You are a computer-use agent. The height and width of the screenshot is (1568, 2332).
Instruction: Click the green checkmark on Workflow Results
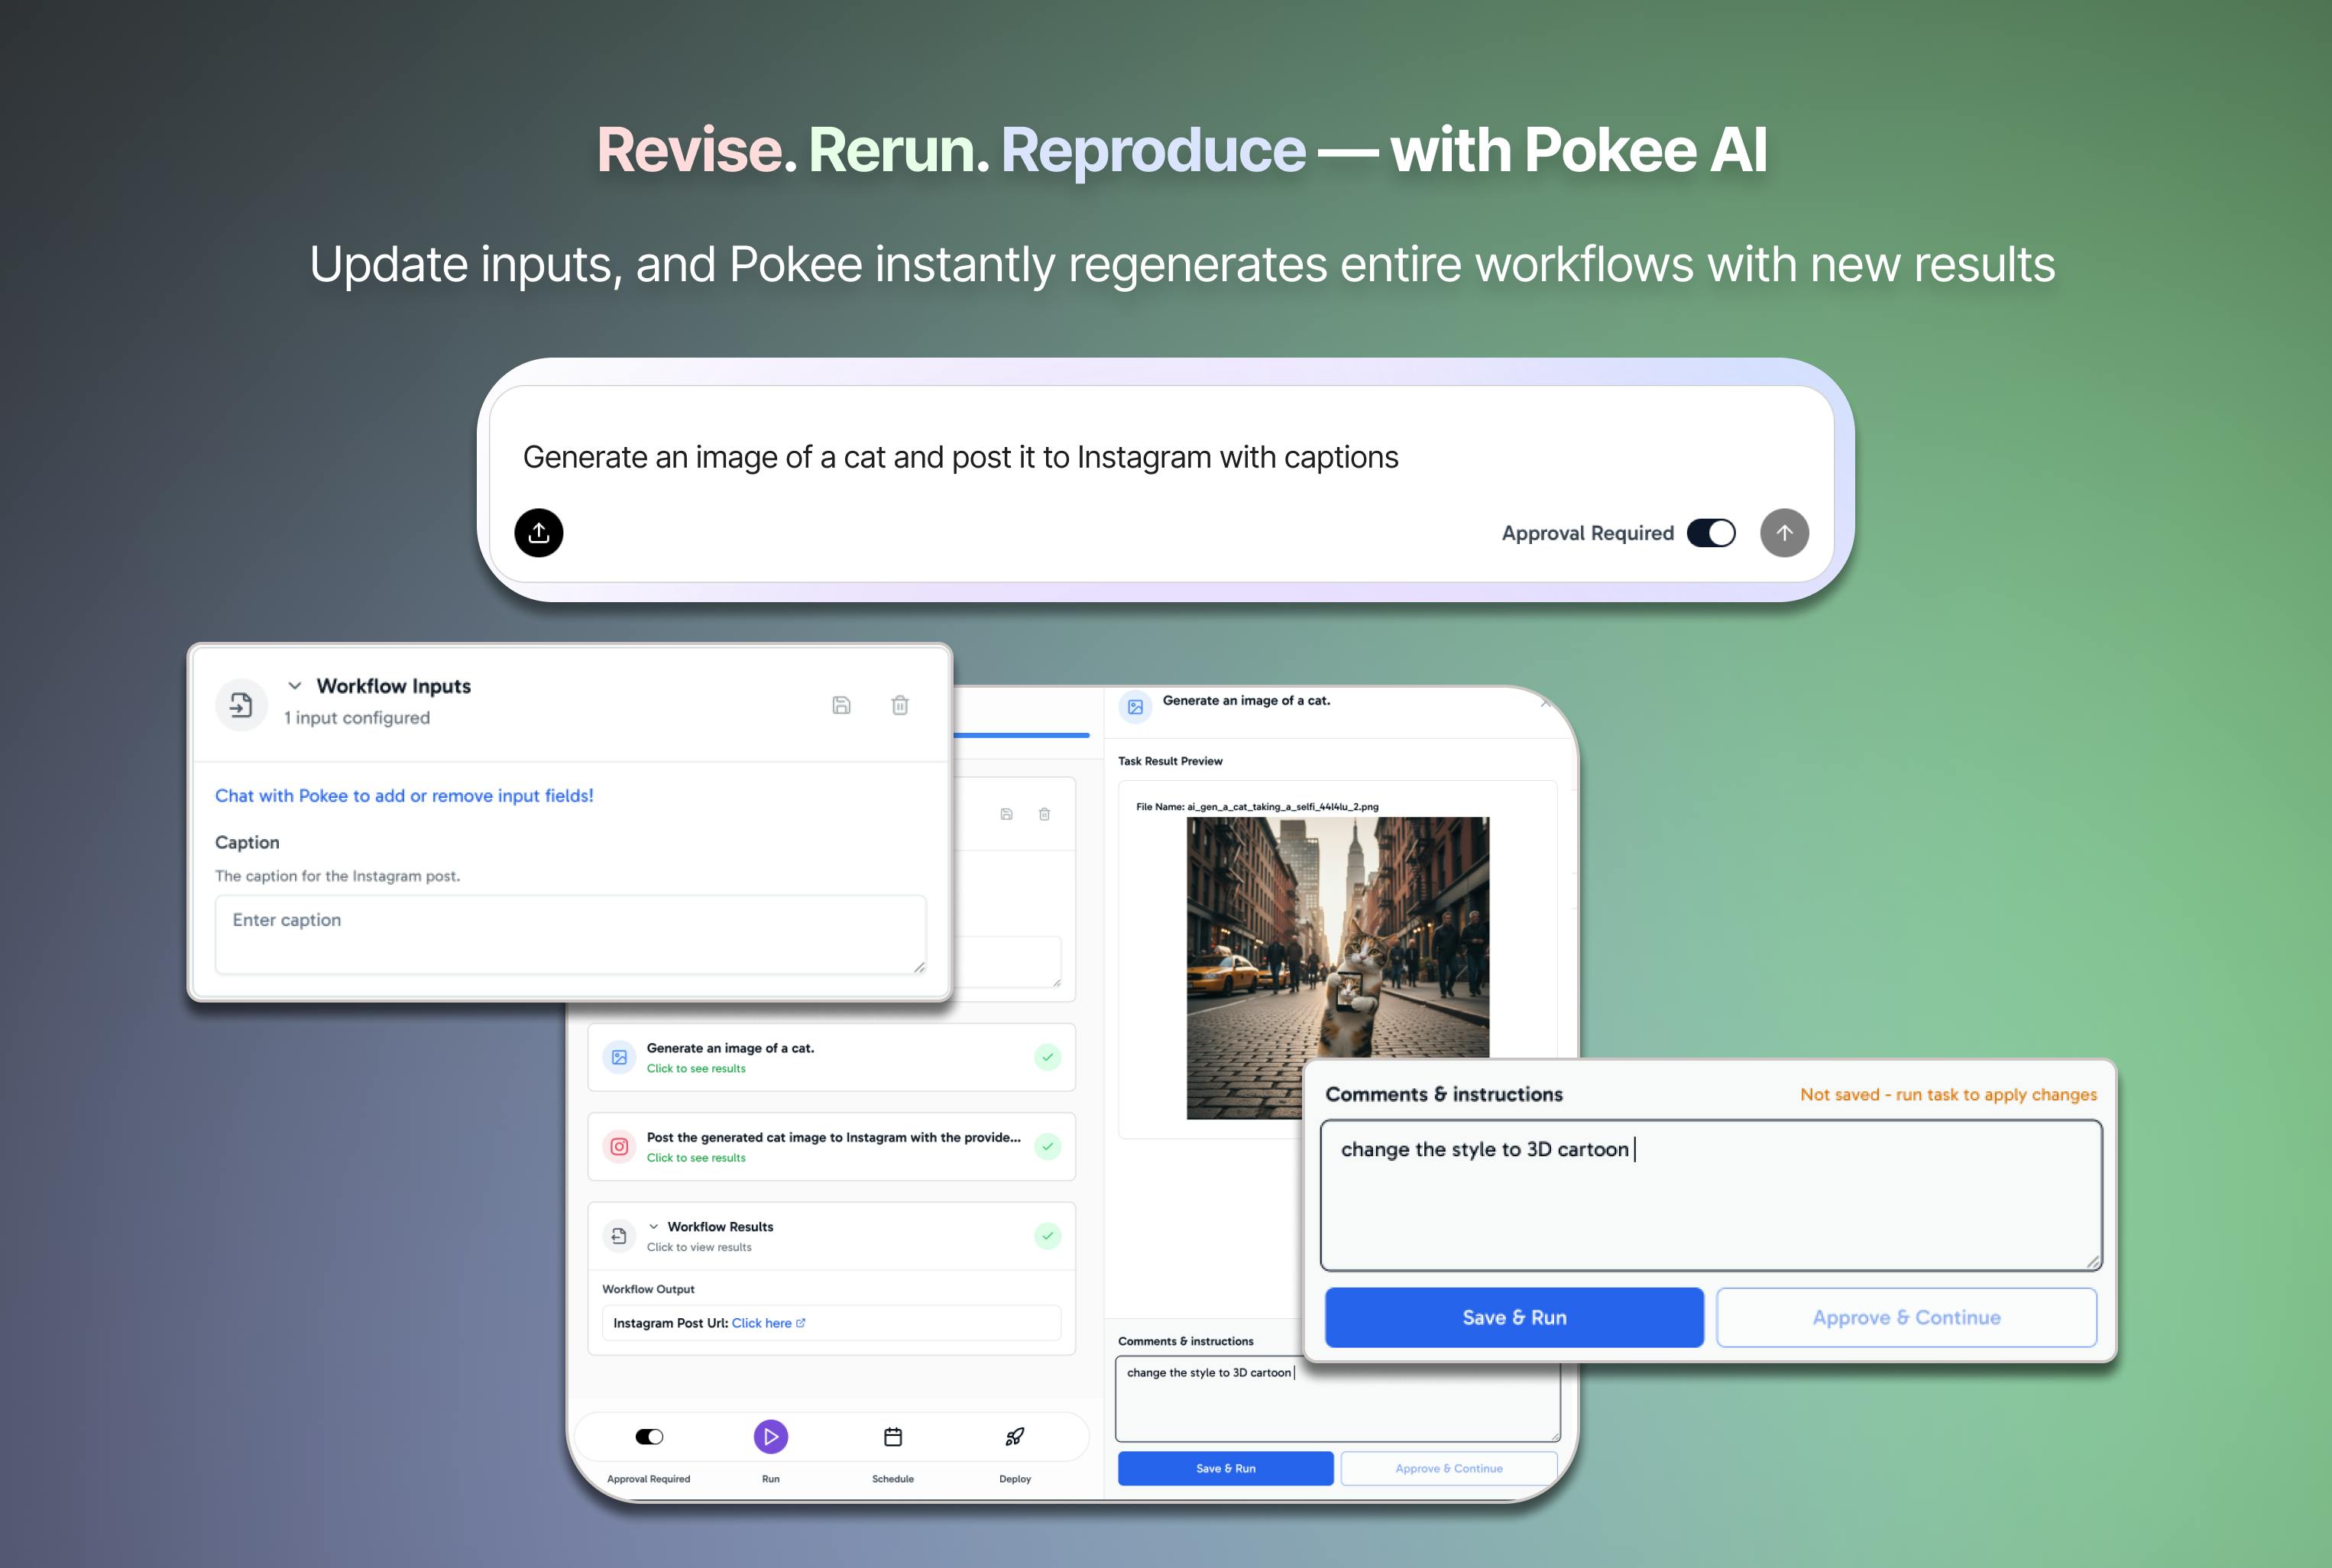coord(1047,1236)
